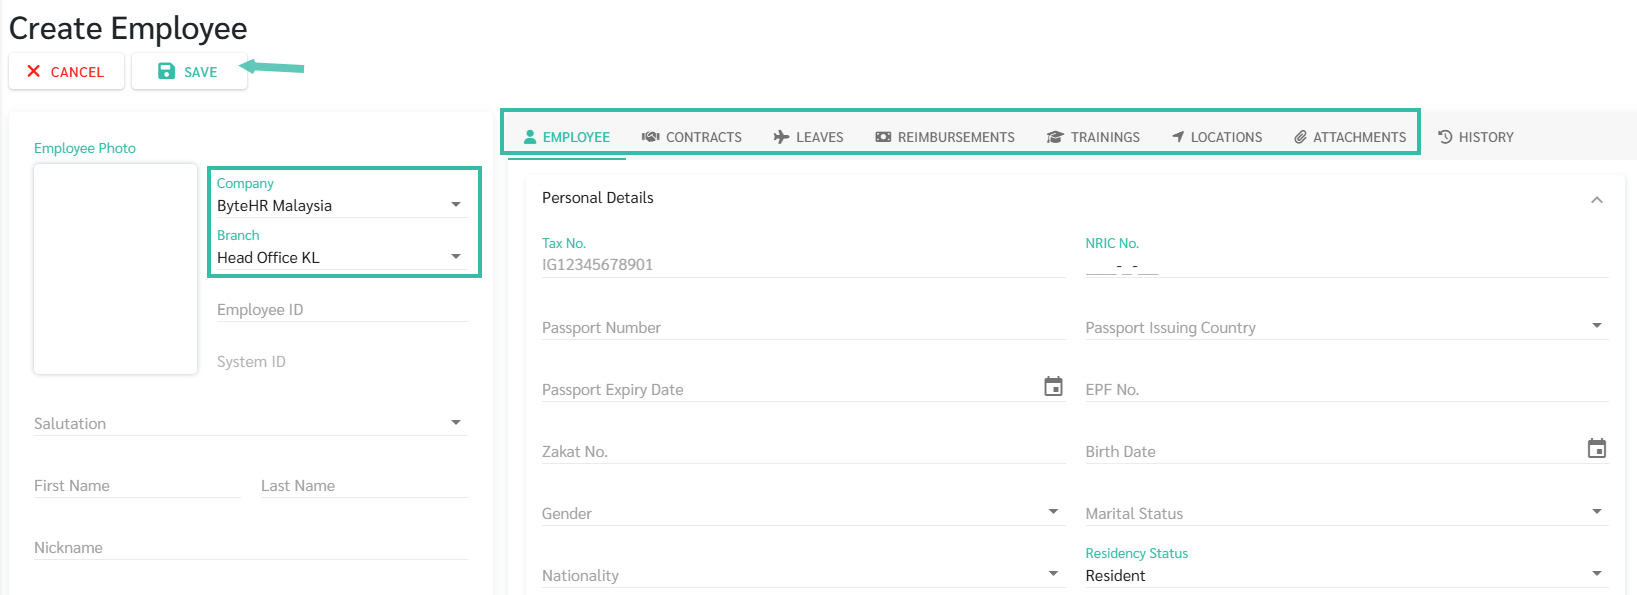Open the Salutation dropdown

point(250,423)
